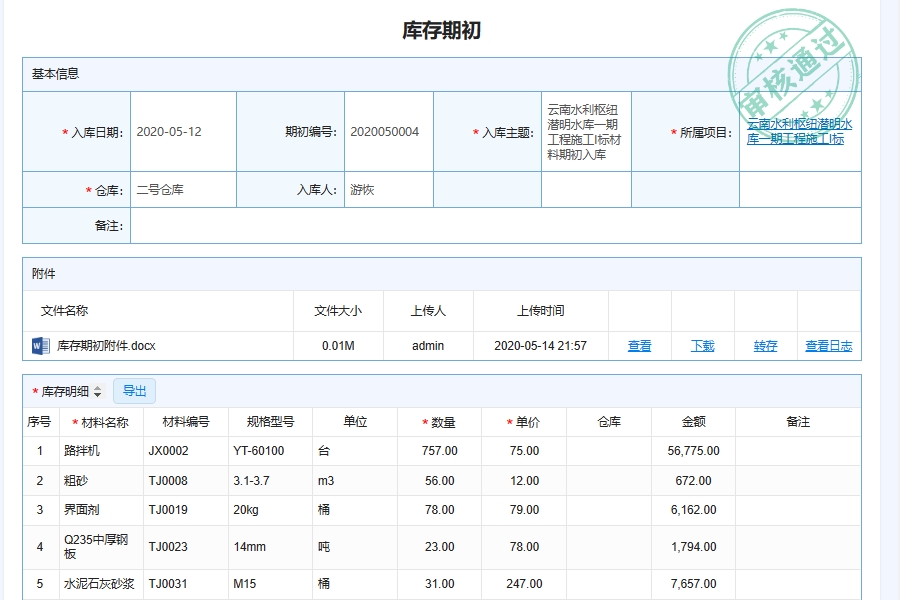
Task: Click the 仓库 value 二号仓库
Action: click(160, 190)
